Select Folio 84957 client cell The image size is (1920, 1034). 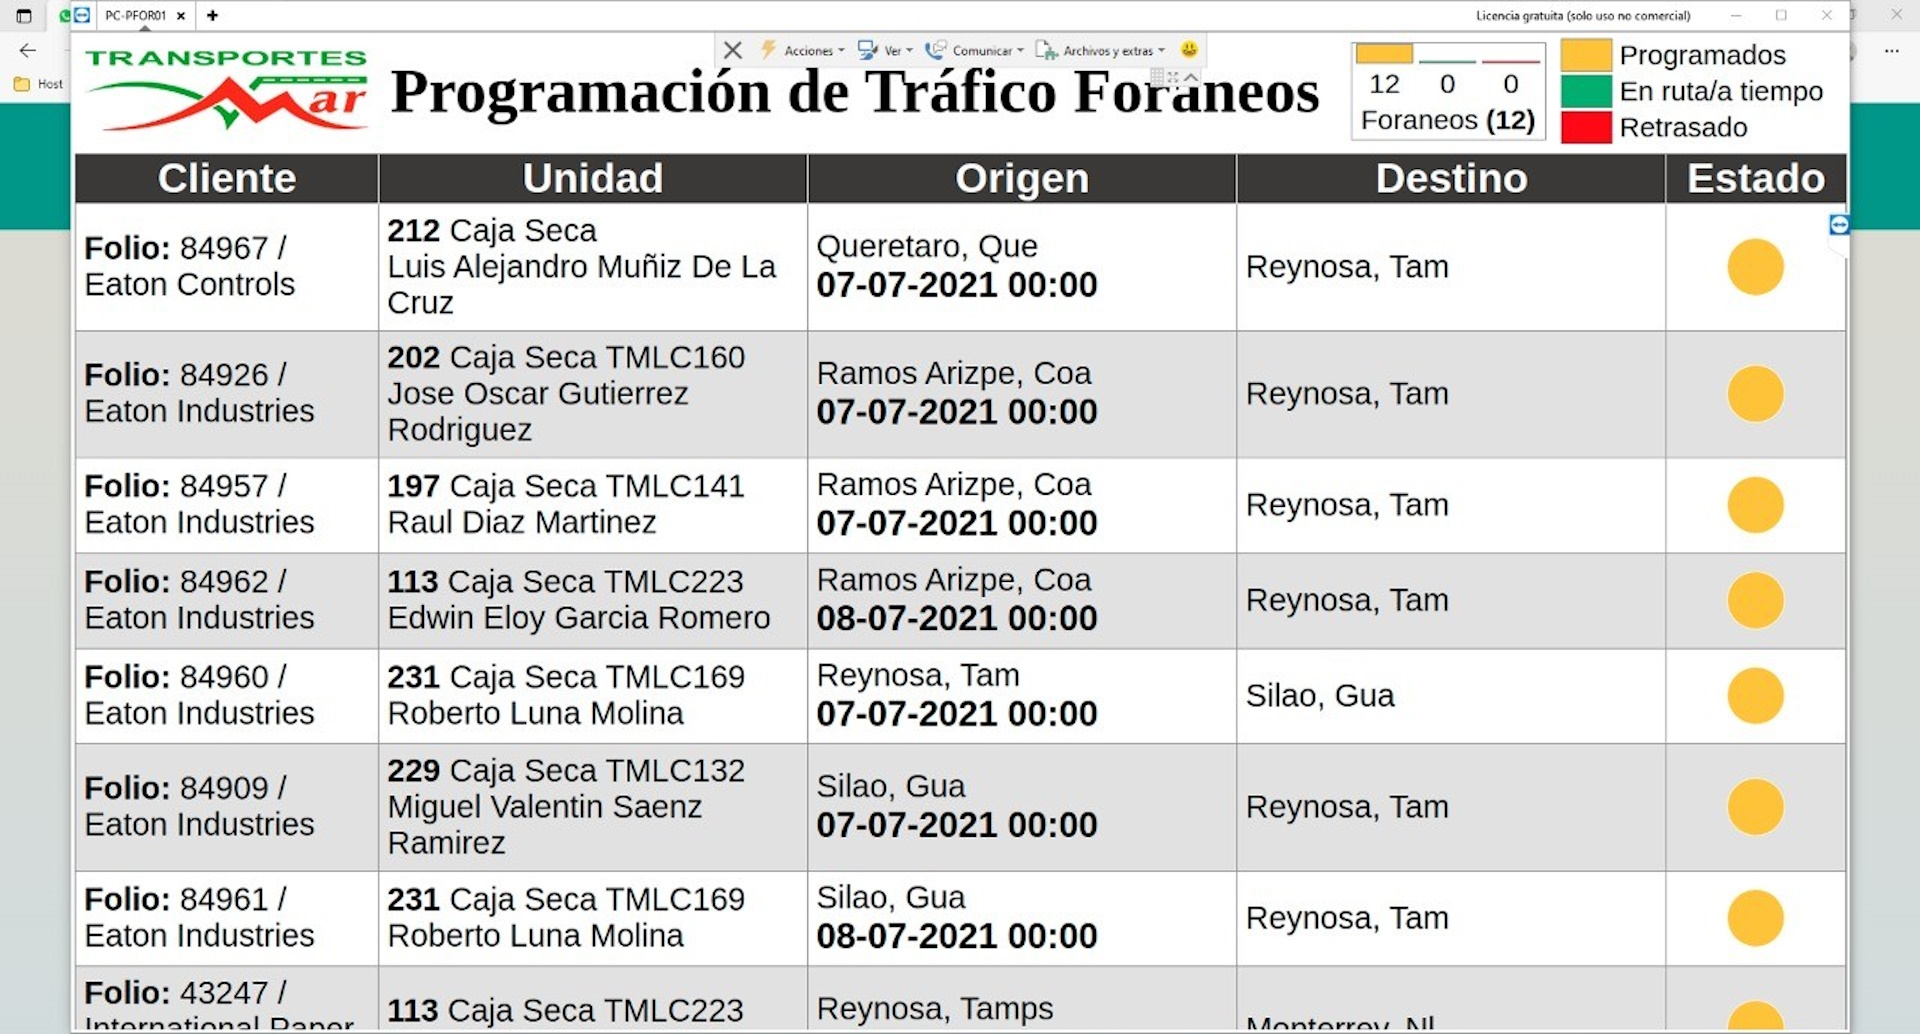[x=227, y=505]
